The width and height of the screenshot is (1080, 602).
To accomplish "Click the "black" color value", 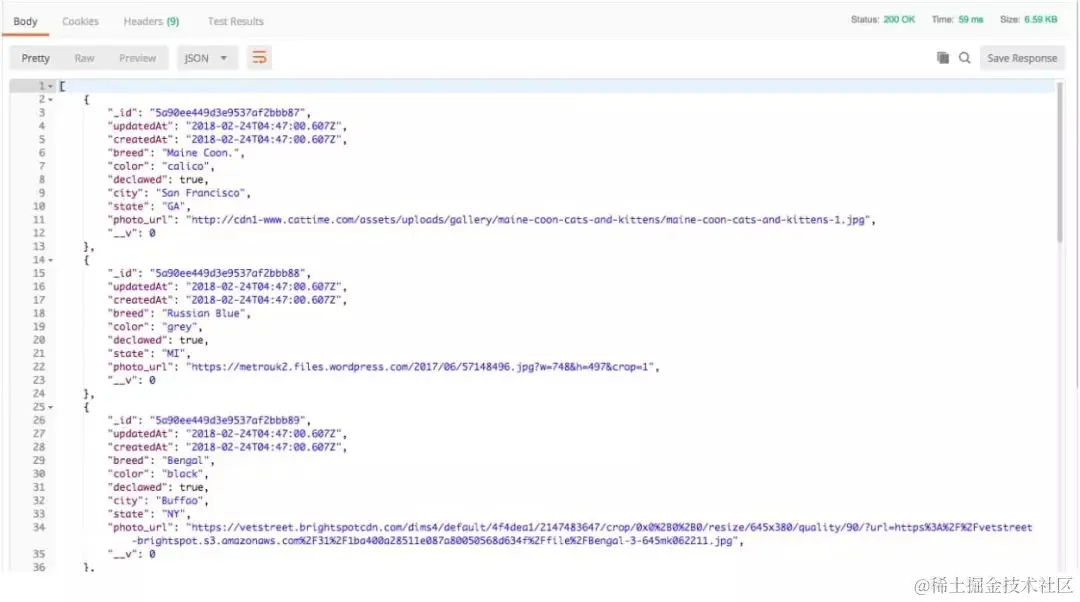I will tap(183, 474).
